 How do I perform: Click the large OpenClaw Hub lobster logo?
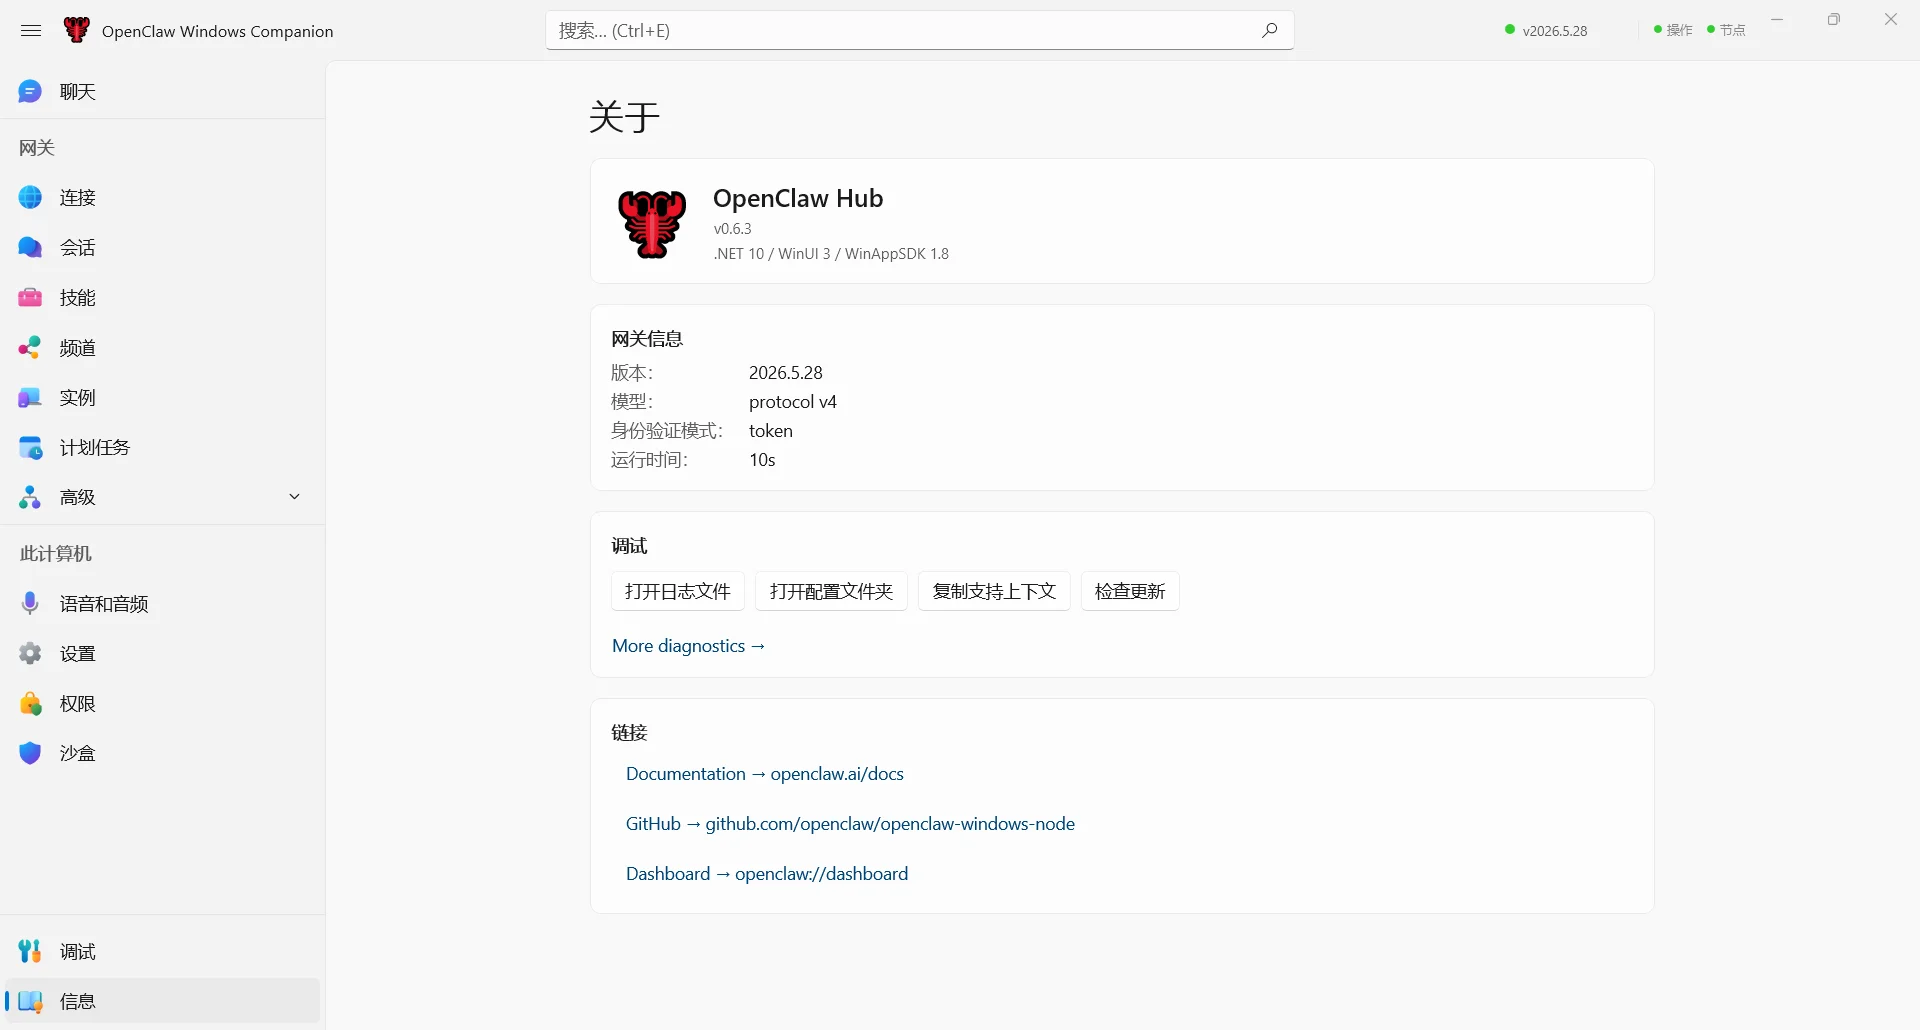coord(652,223)
